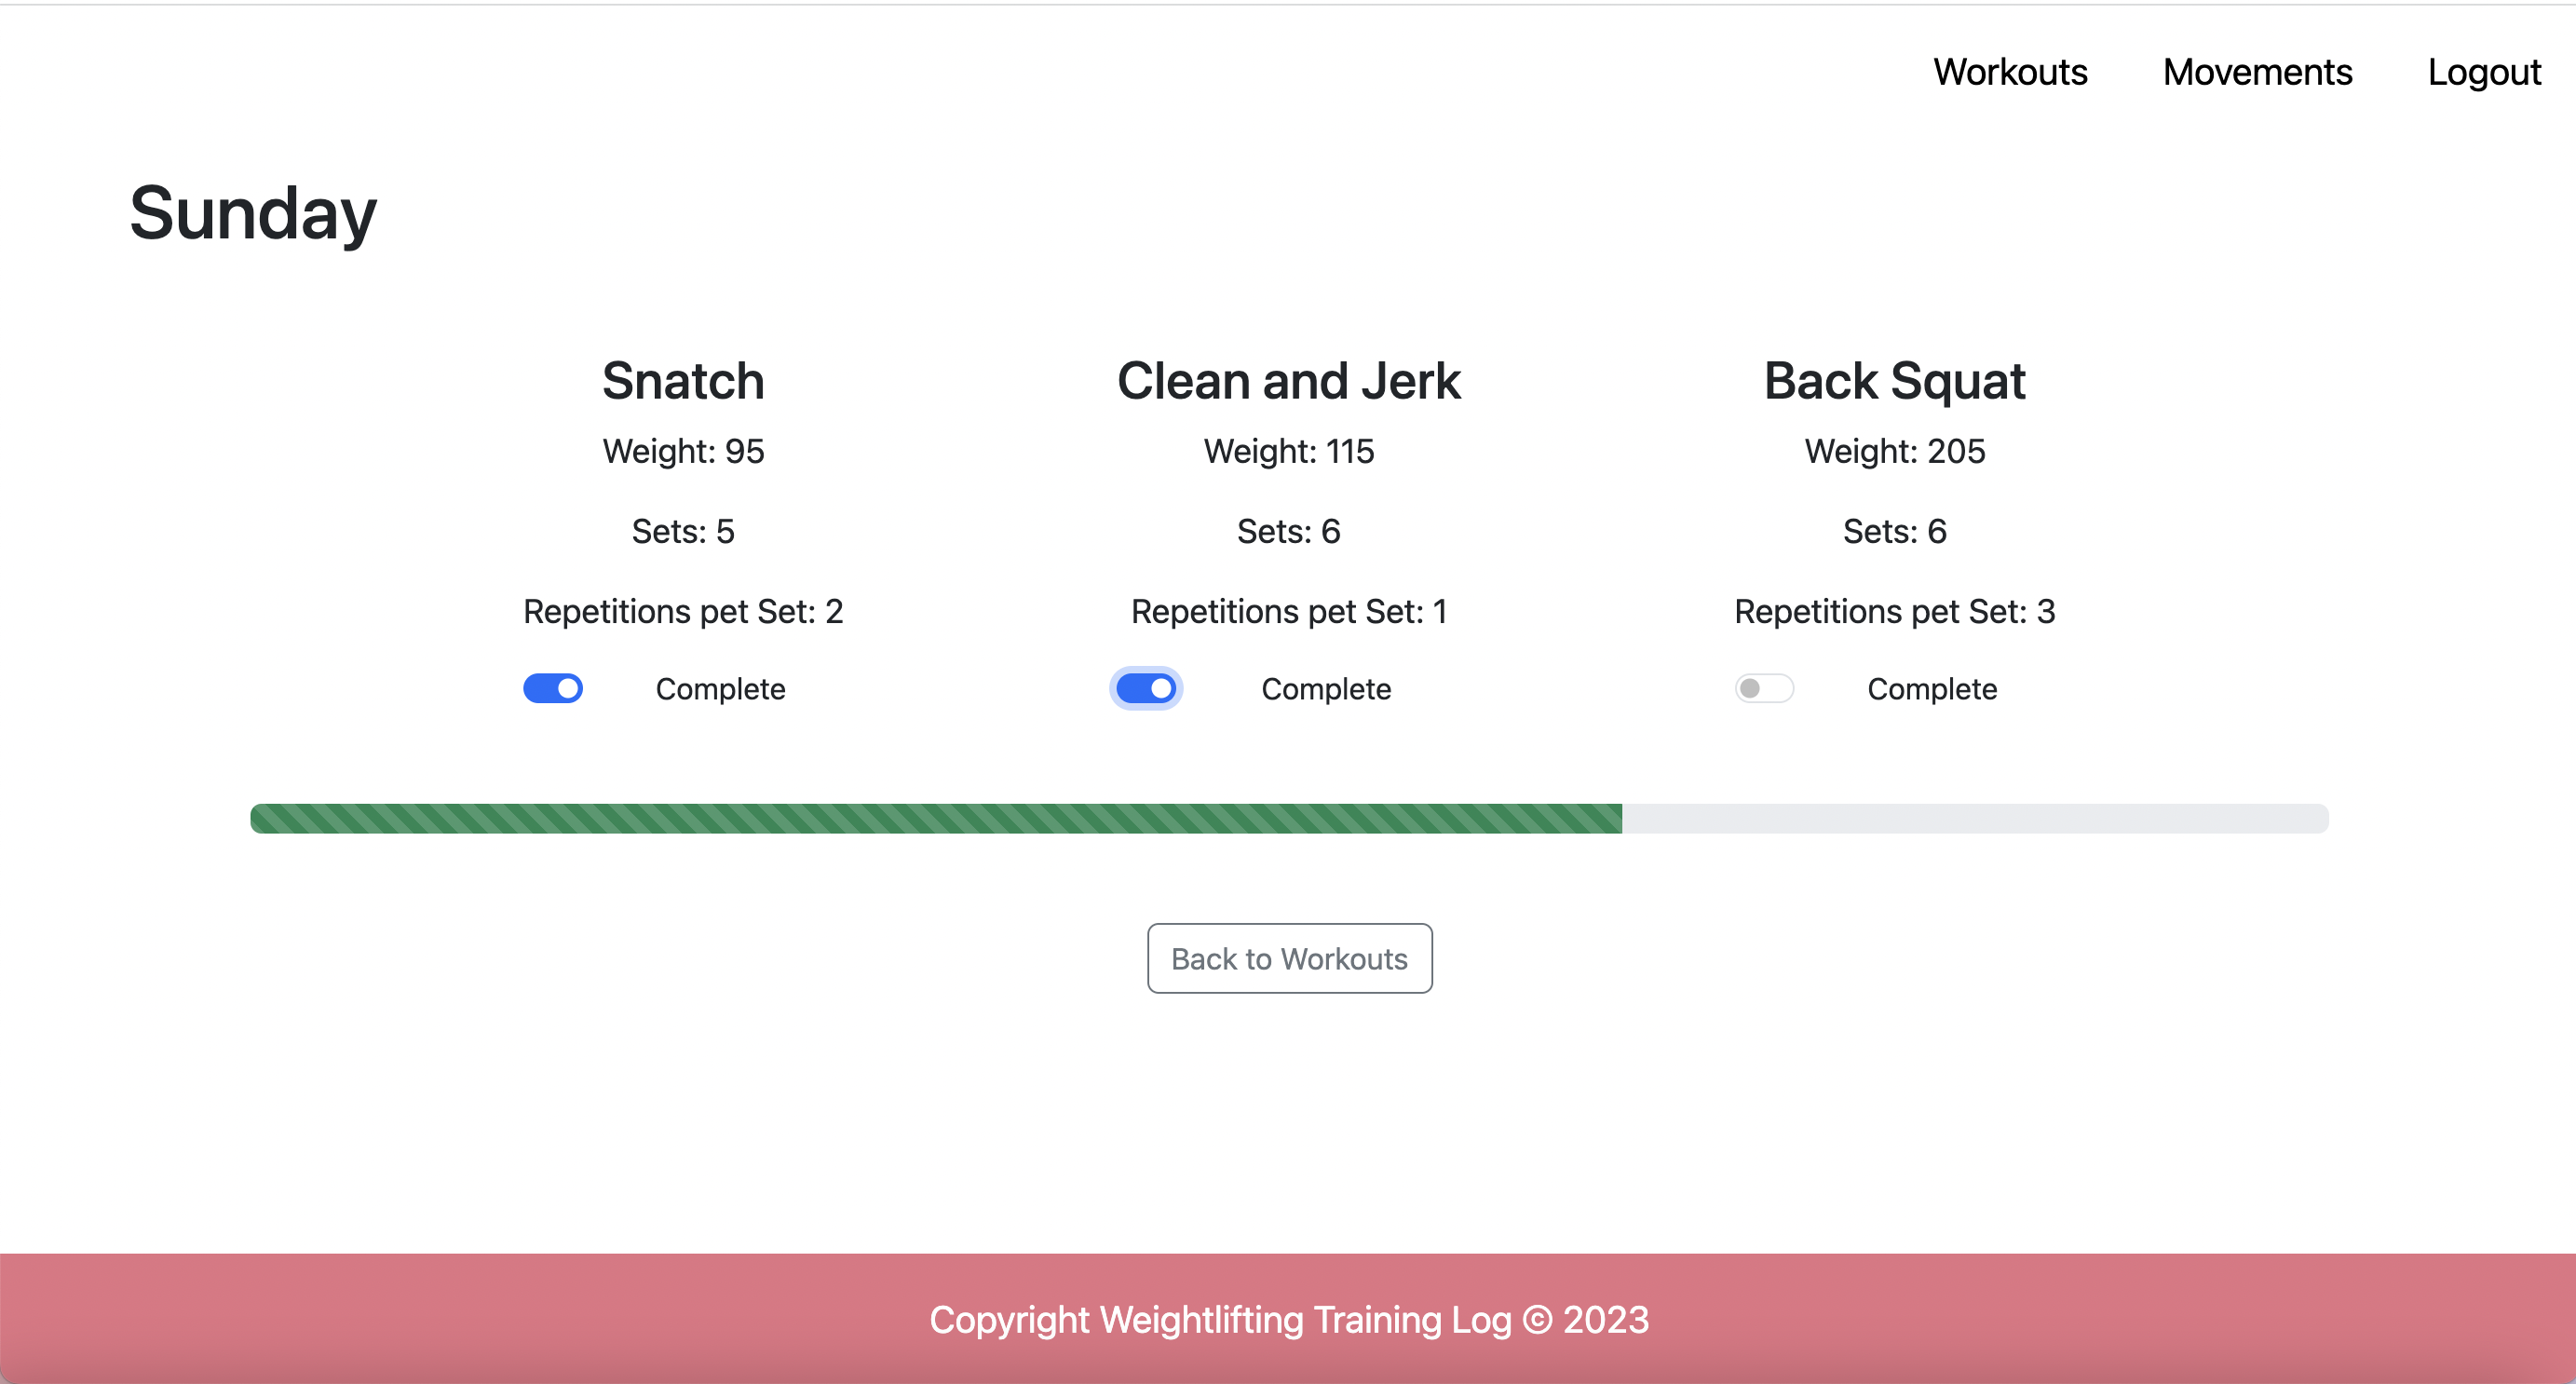Click the Back Squat title
The width and height of the screenshot is (2576, 1384).
[1894, 381]
